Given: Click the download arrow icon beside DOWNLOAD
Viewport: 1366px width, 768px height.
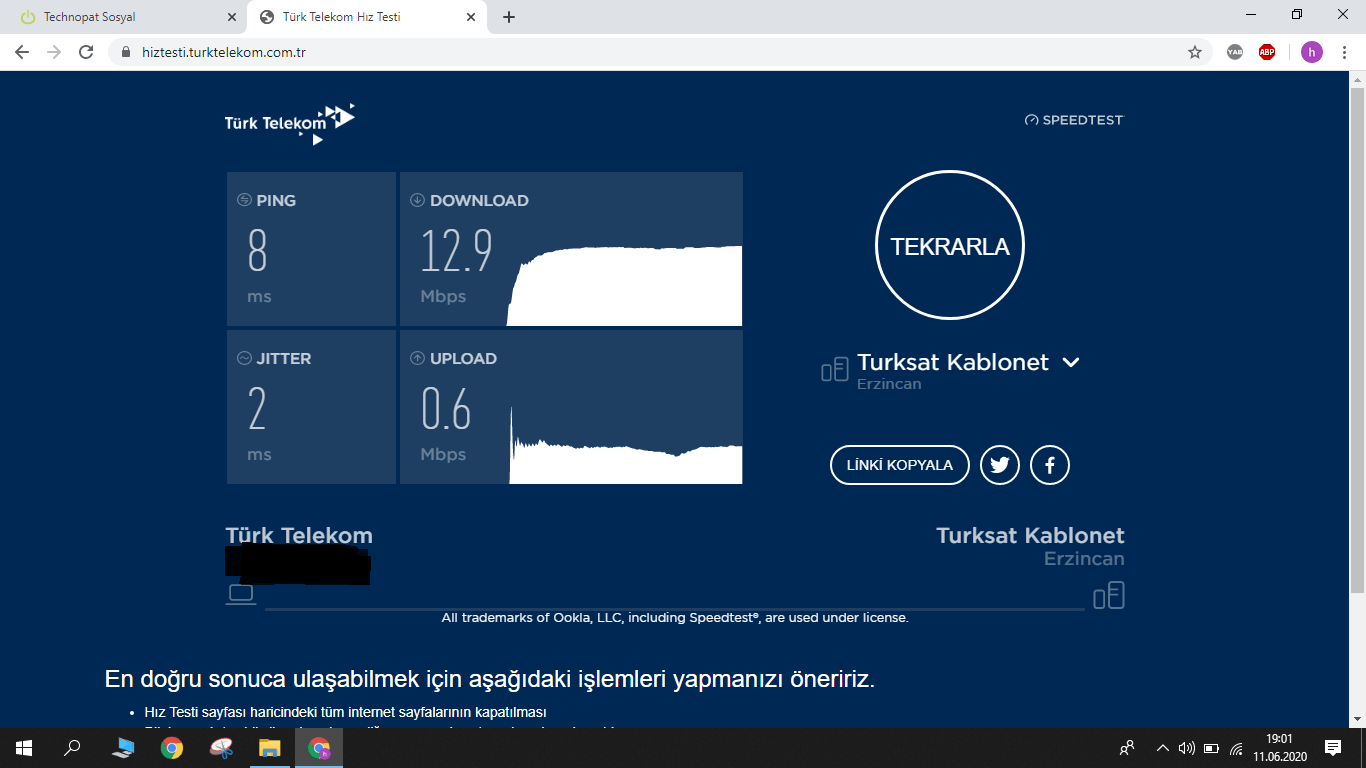Looking at the screenshot, I should click(x=417, y=200).
